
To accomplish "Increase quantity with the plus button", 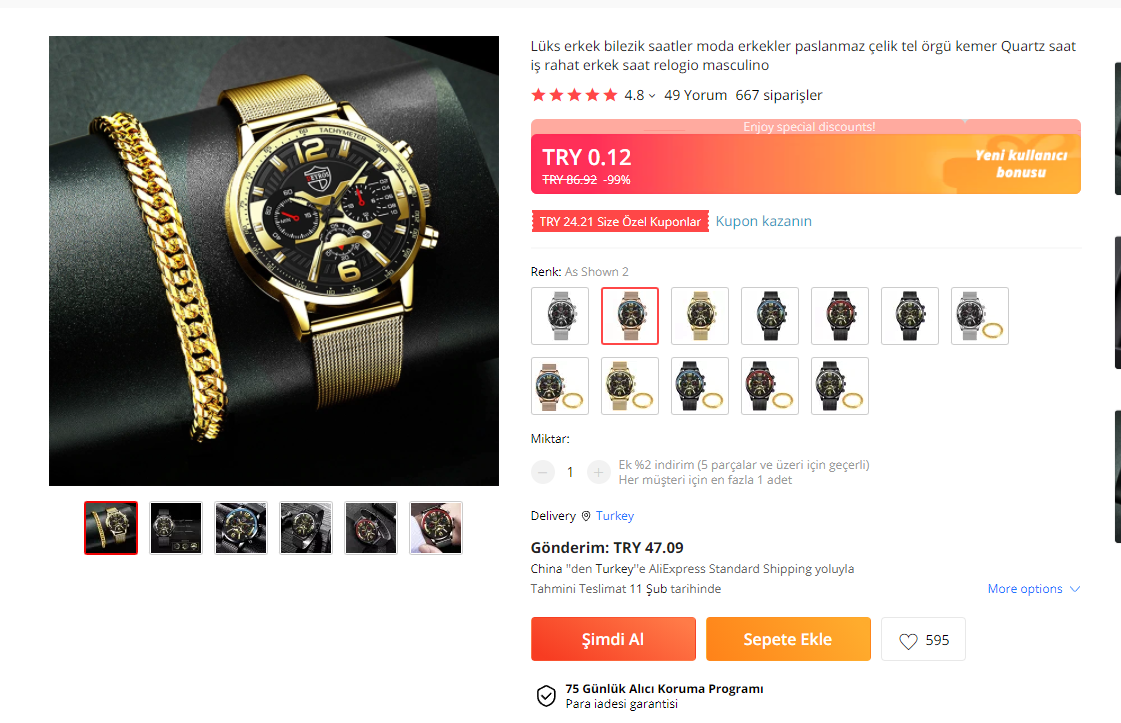I will click(598, 472).
